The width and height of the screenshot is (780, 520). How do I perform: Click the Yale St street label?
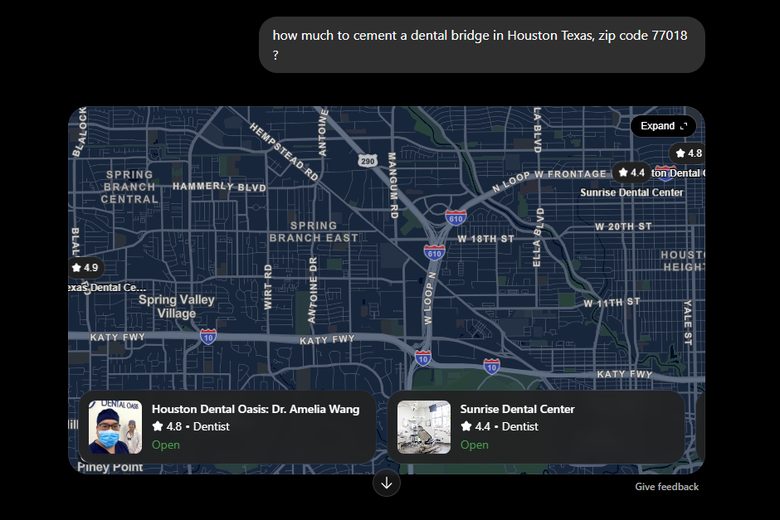(687, 322)
